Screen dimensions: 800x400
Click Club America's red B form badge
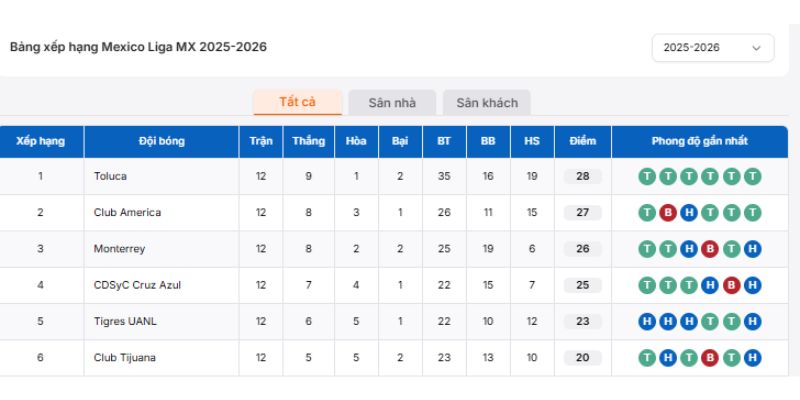pos(668,213)
